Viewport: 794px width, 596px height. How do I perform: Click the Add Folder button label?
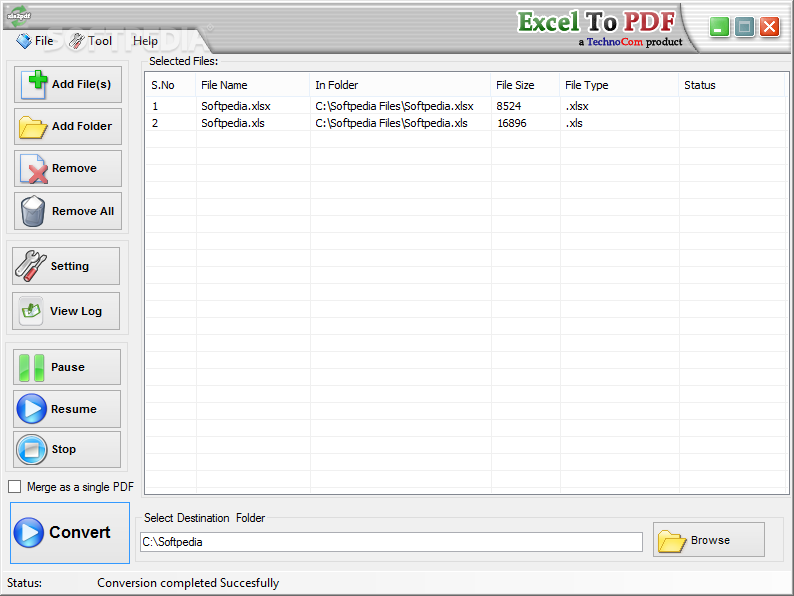[82, 126]
